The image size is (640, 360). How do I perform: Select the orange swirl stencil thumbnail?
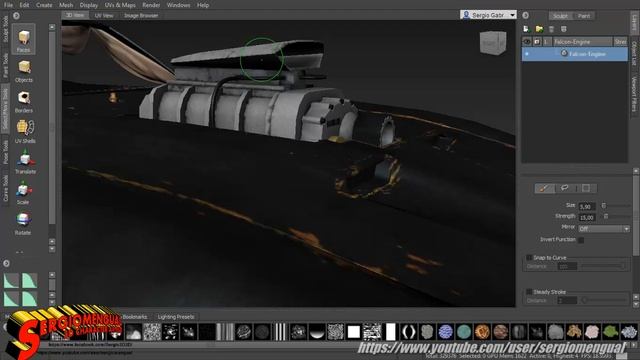(482, 332)
